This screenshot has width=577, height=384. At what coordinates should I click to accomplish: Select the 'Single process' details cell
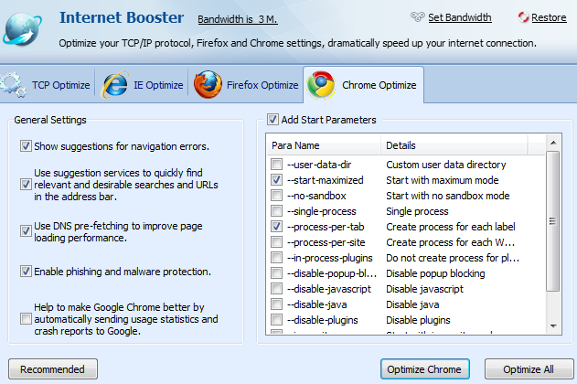[417, 211]
